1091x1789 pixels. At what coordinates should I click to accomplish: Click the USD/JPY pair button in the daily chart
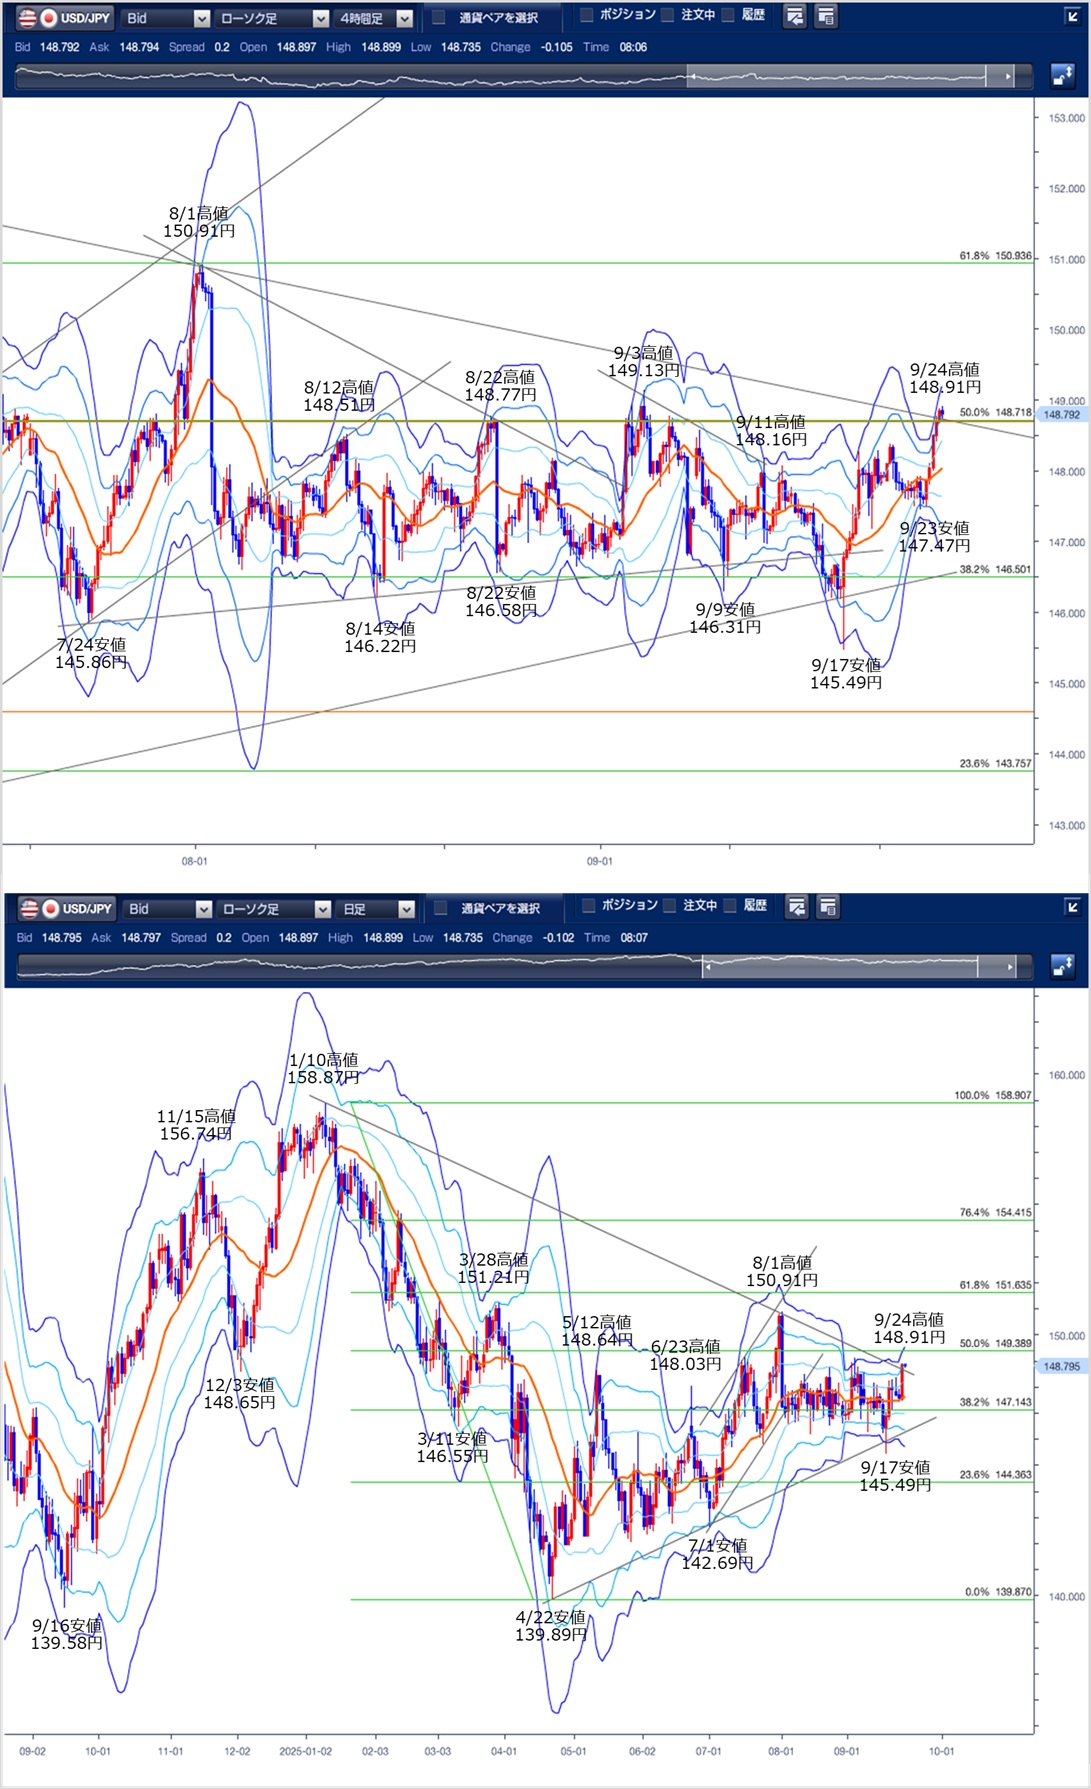67,909
